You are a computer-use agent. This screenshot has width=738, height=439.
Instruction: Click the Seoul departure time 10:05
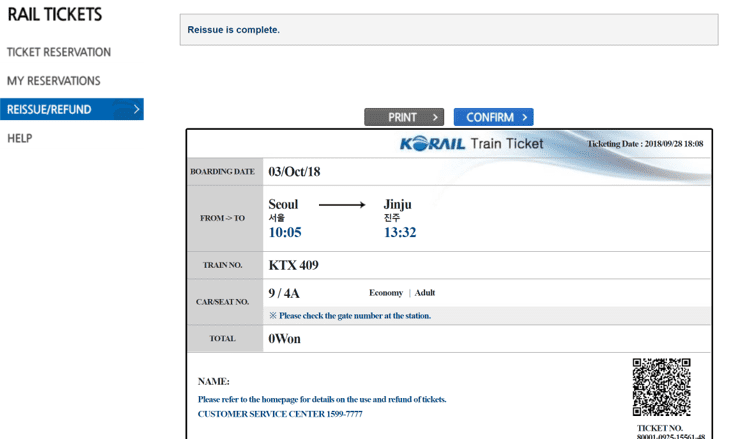(285, 233)
